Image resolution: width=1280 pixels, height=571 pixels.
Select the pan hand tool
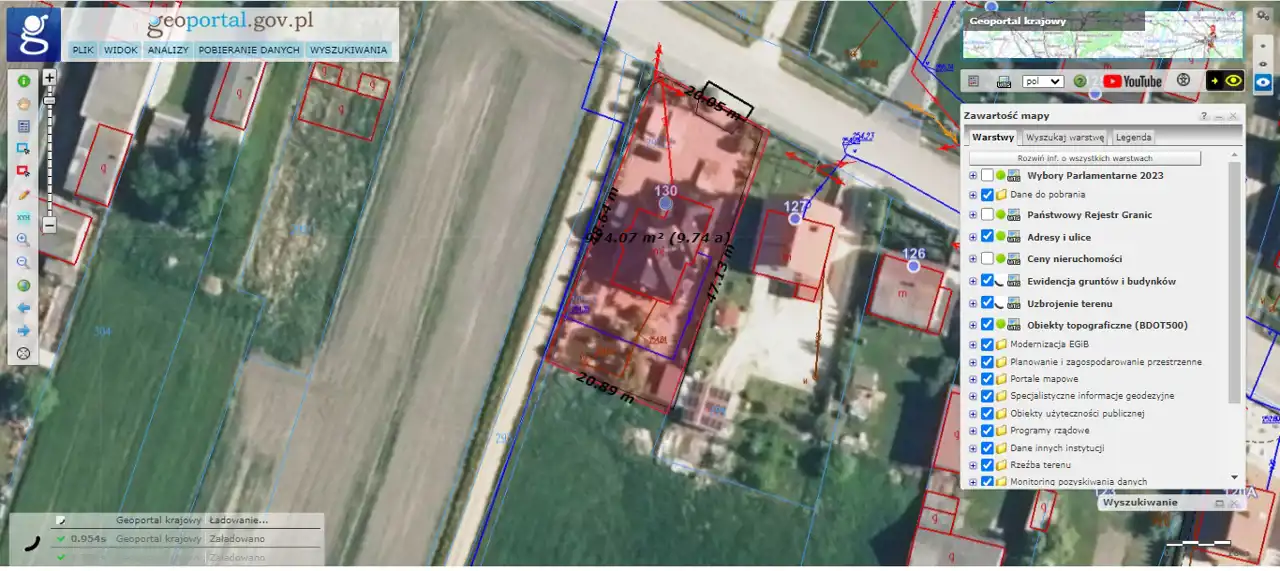[x=23, y=103]
